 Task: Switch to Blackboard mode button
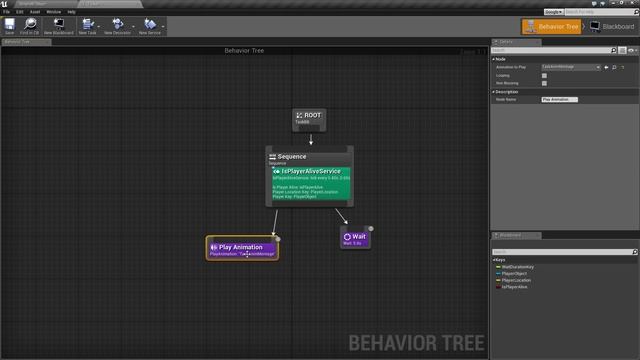click(x=613, y=27)
